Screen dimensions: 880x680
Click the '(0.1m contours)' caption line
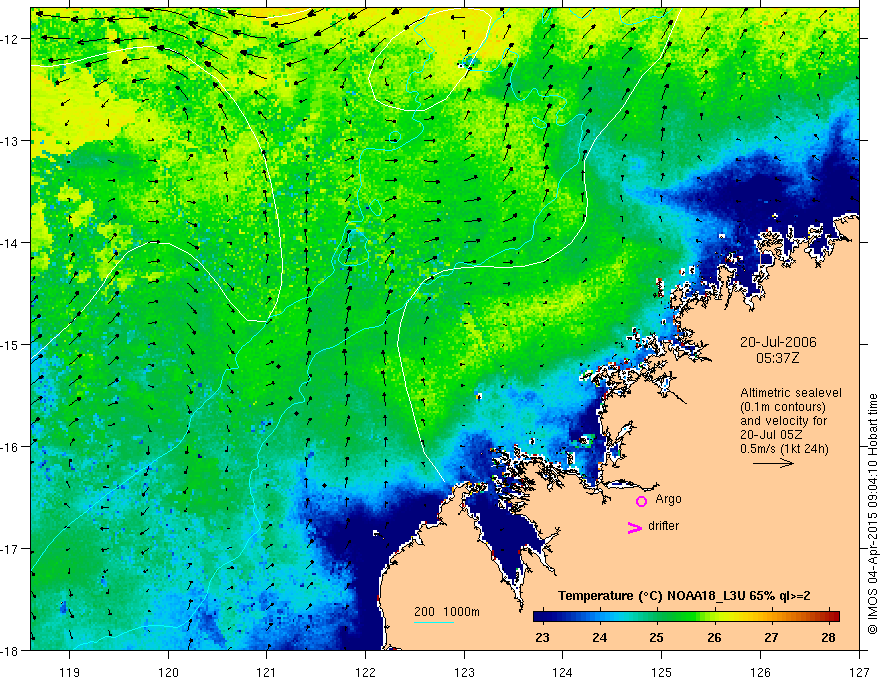[x=783, y=407]
